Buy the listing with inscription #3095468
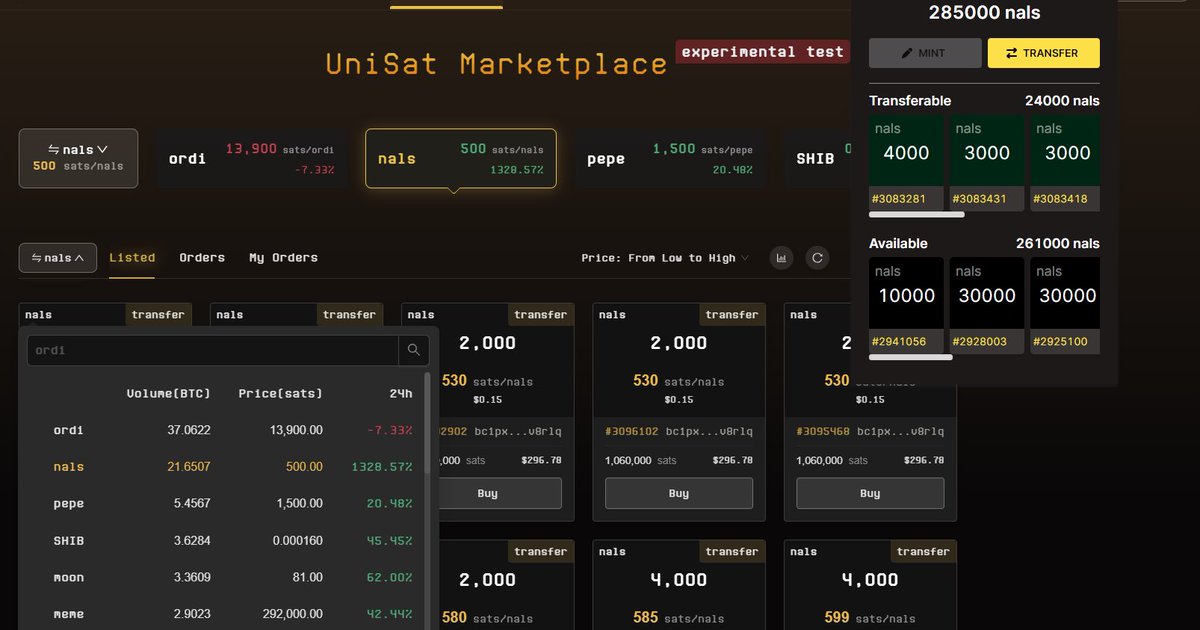 click(x=870, y=493)
